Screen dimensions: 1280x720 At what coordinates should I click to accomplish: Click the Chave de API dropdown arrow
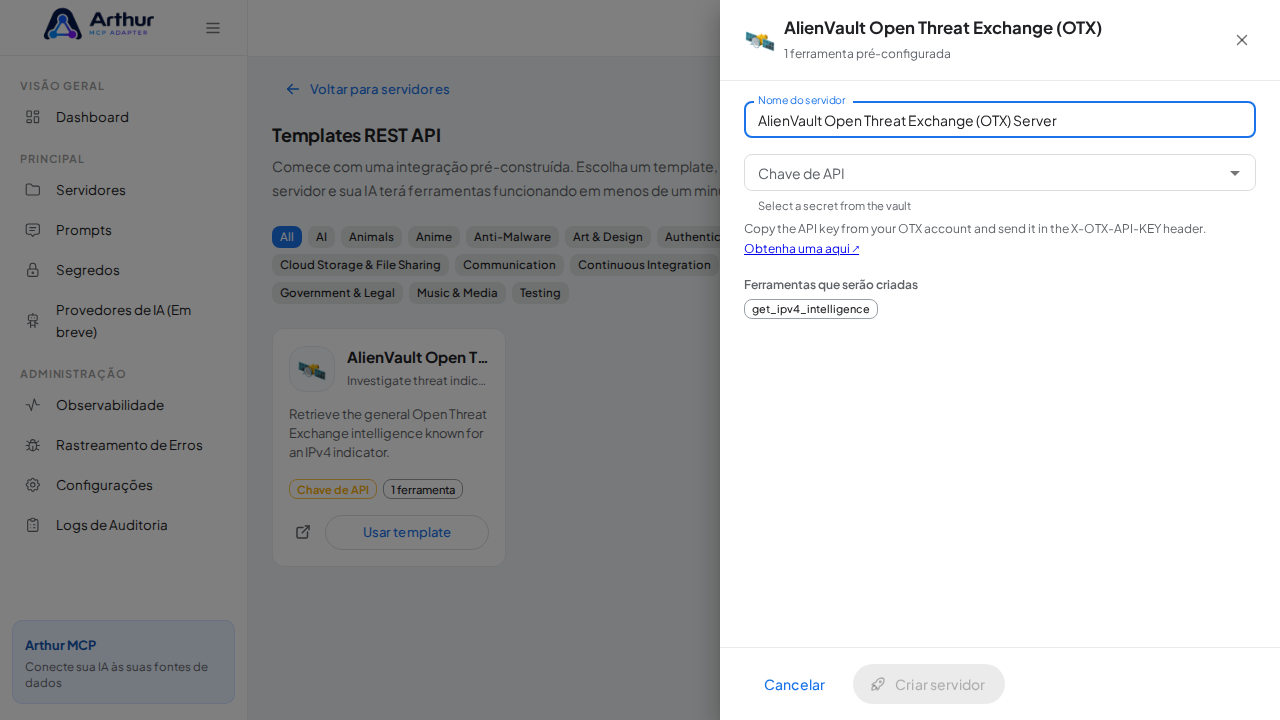1235,173
